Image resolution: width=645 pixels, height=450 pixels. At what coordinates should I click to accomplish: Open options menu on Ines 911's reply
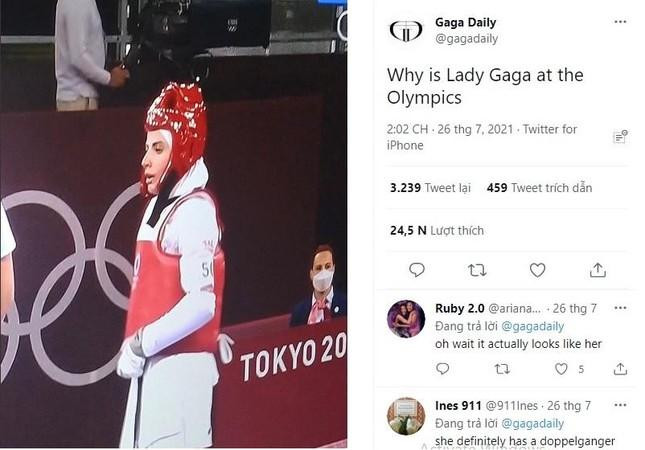[x=620, y=405]
